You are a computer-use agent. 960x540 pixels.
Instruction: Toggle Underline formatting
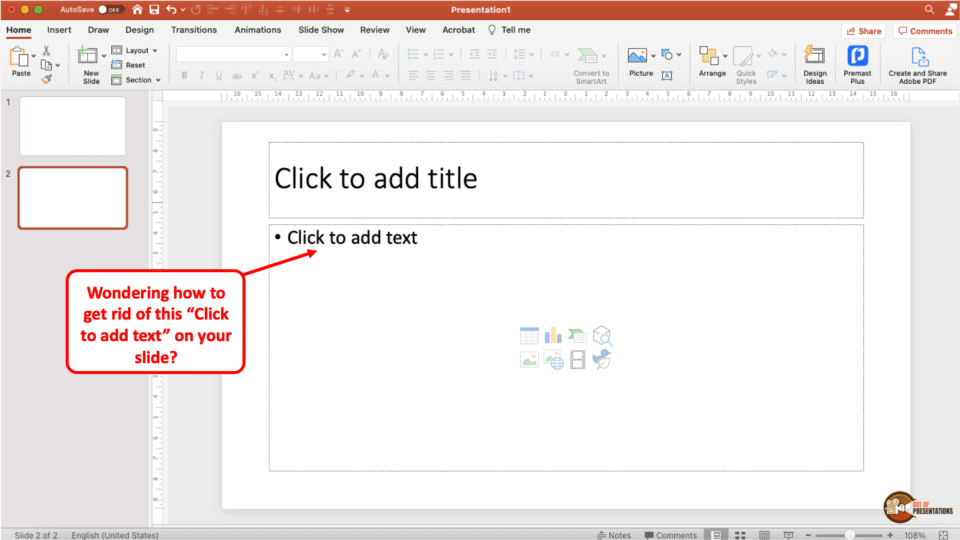coord(219,76)
